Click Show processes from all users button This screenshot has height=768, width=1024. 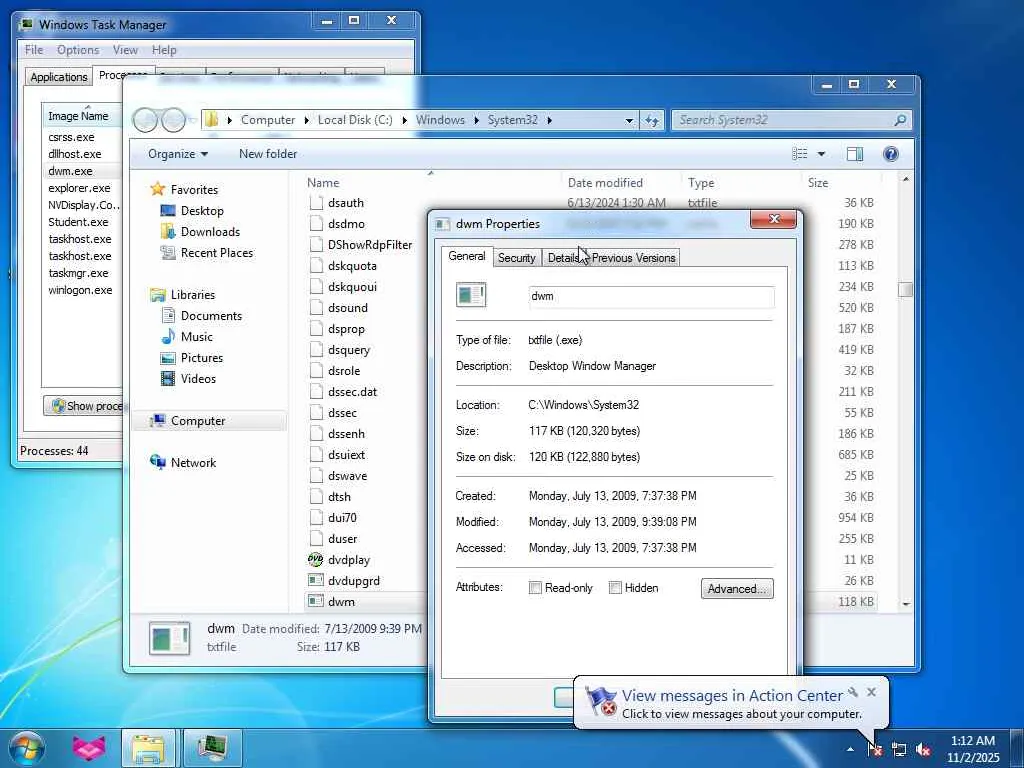[x=84, y=406]
